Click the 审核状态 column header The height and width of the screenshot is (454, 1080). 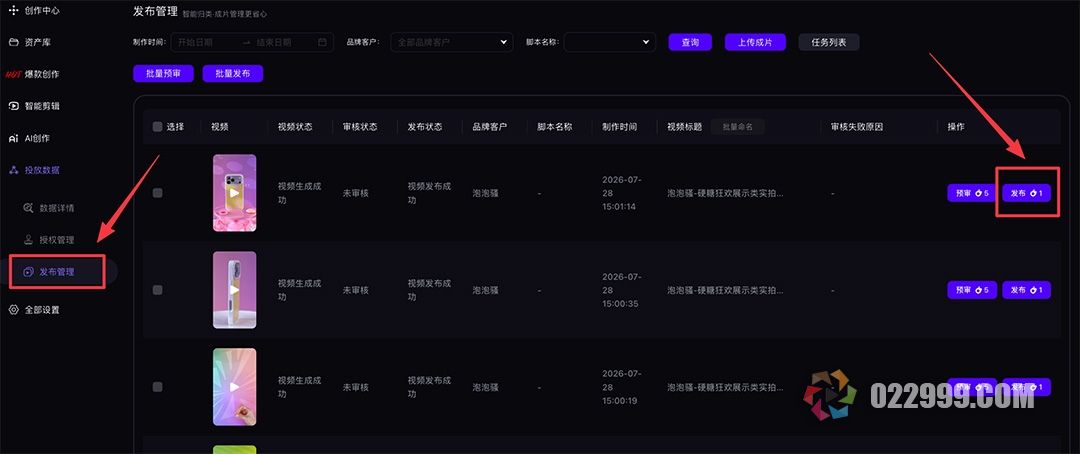[360, 127]
